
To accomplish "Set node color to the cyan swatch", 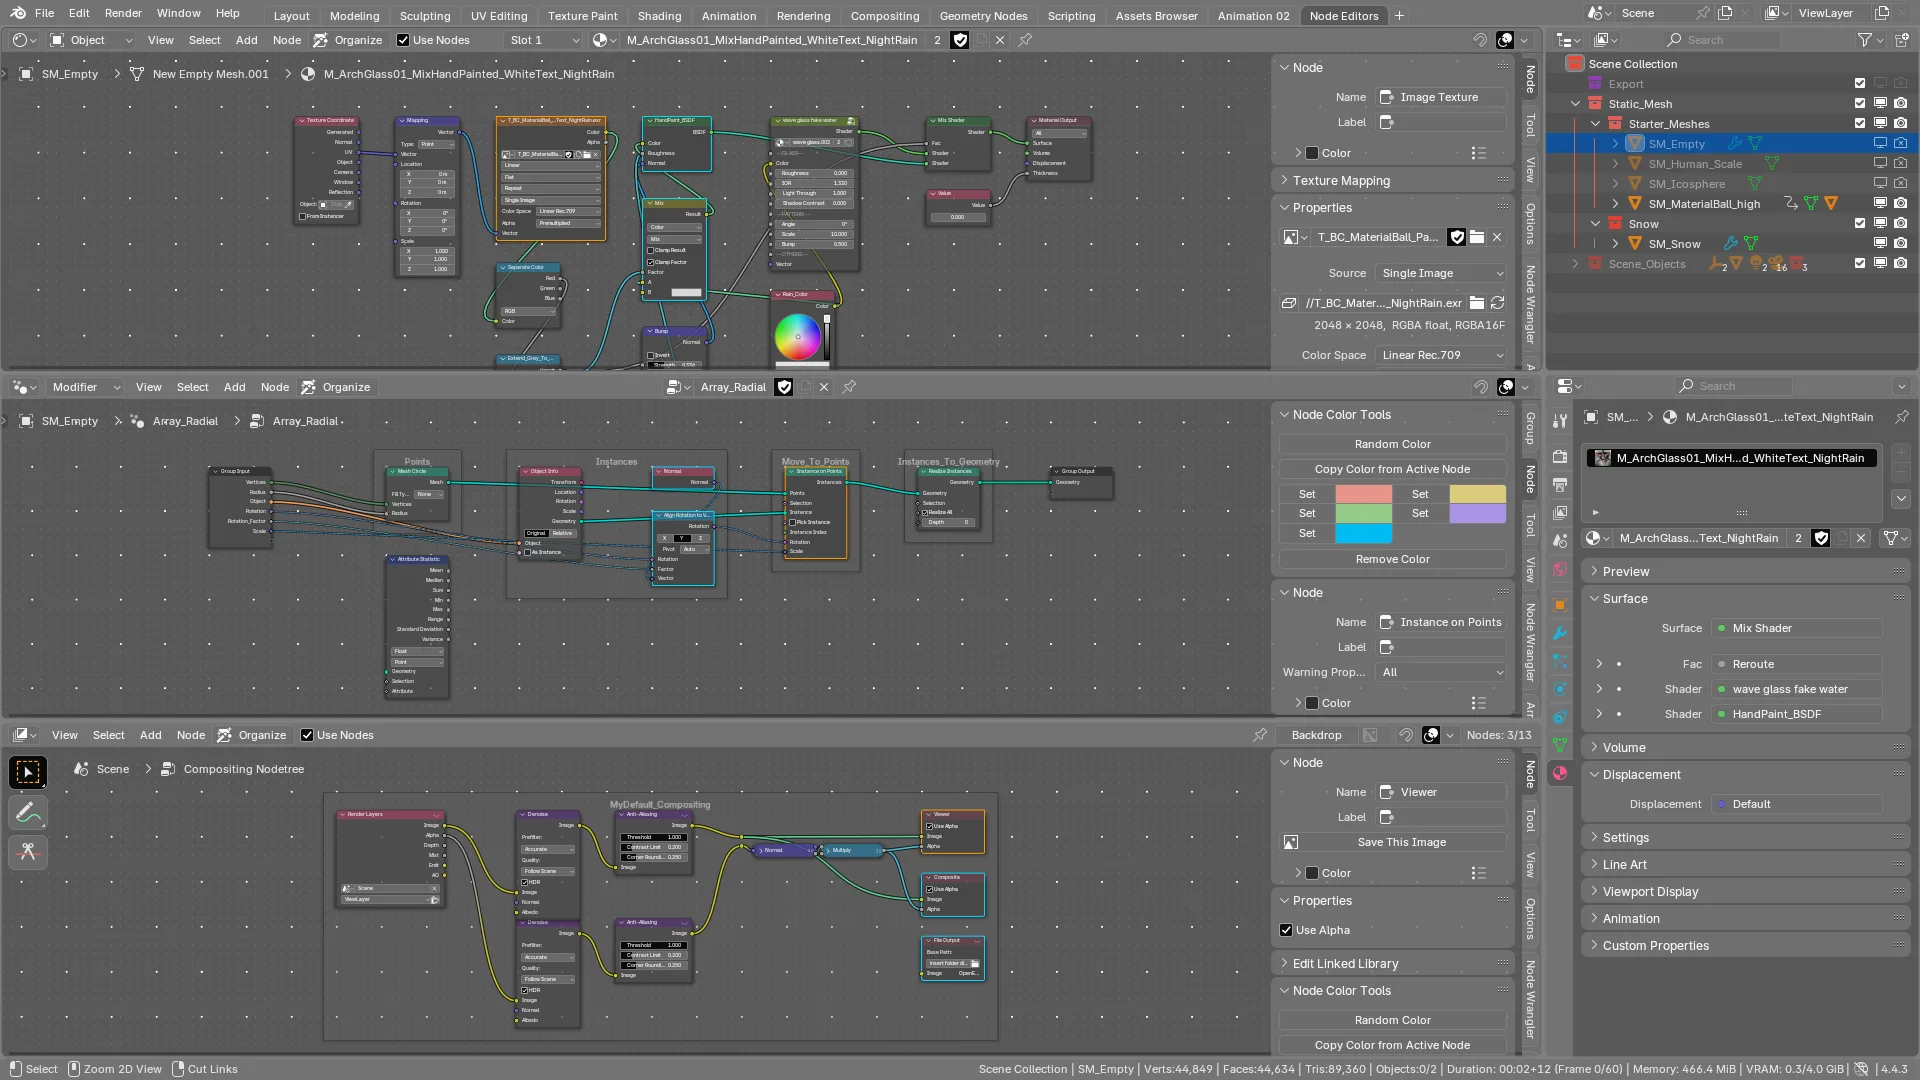I will coord(1363,534).
